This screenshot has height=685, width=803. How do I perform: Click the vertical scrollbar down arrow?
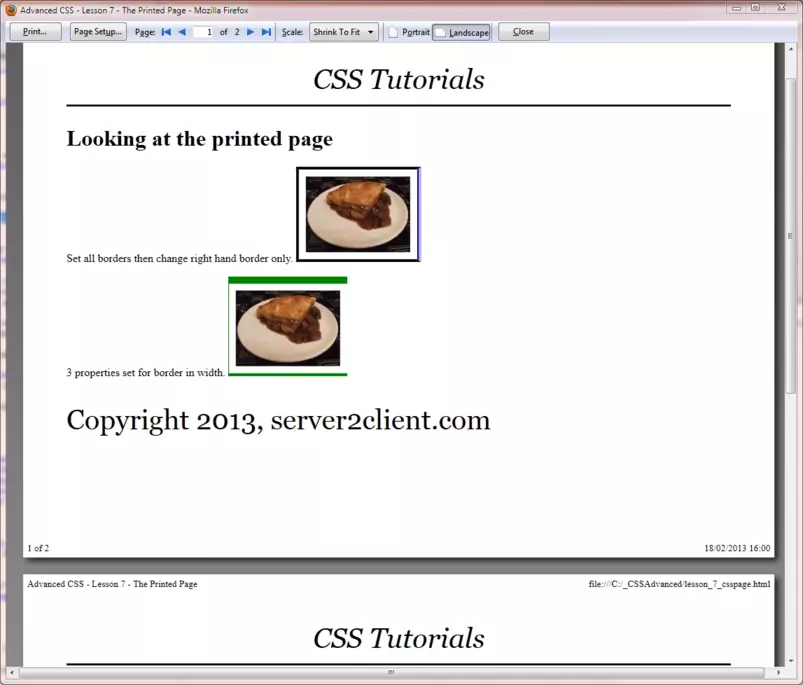(x=791, y=660)
